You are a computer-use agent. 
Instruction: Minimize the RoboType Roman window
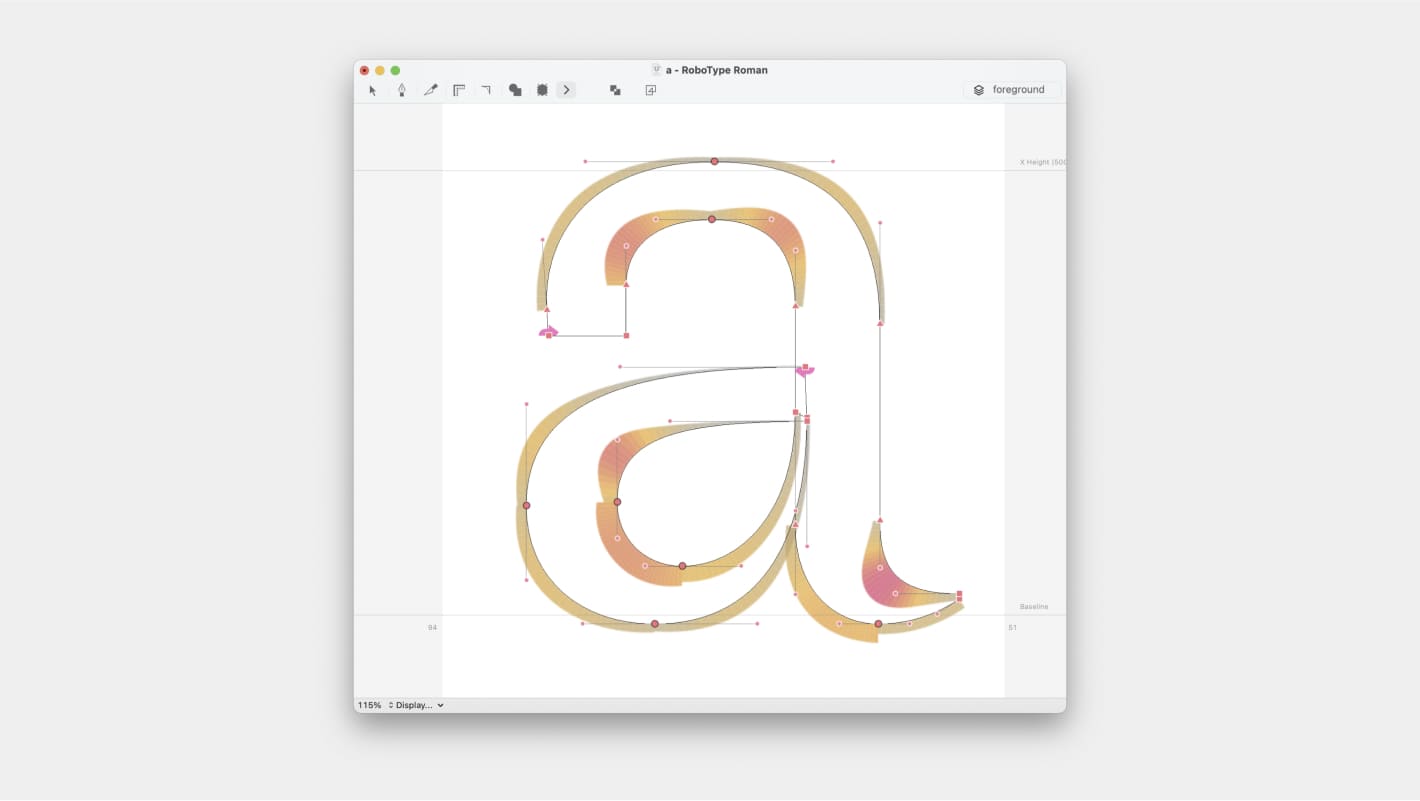click(378, 70)
